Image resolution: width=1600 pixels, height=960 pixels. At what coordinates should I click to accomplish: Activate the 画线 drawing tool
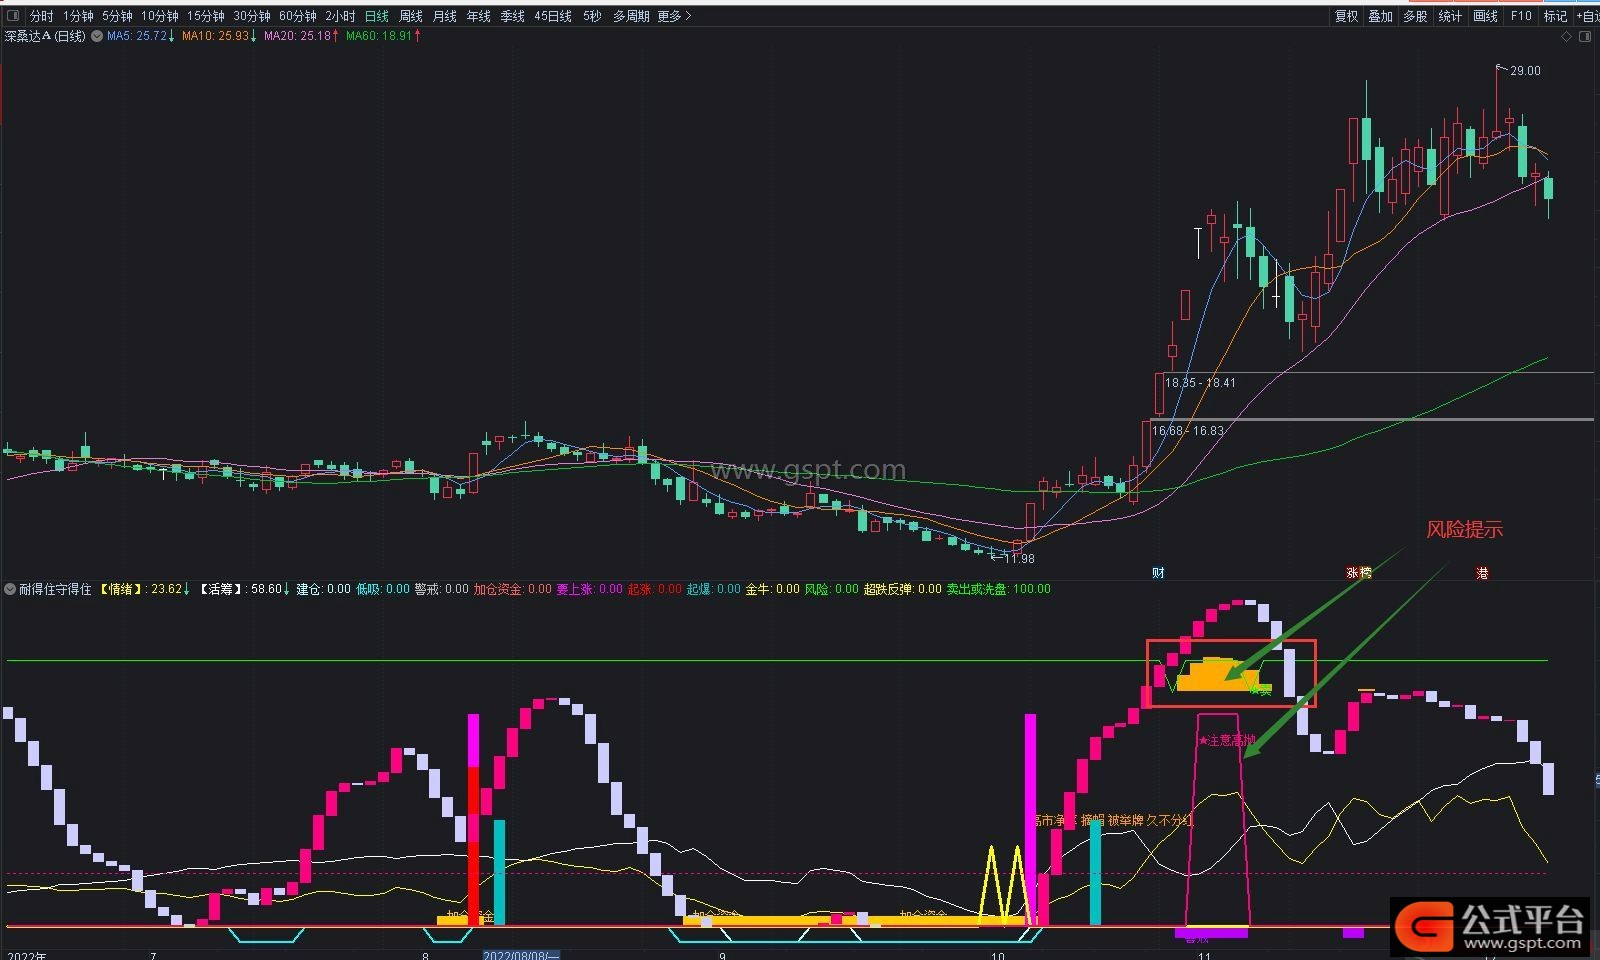1486,16
